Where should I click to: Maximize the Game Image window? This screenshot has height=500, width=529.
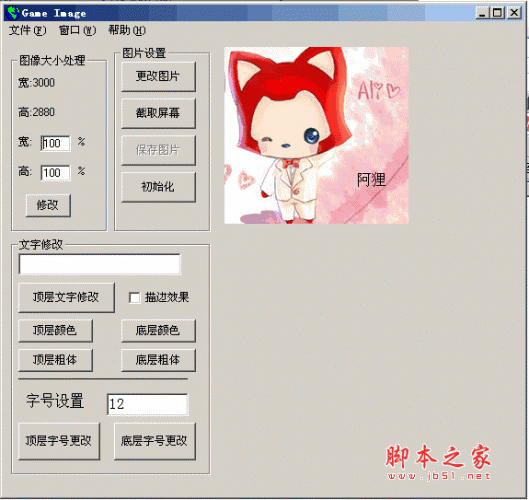click(497, 13)
